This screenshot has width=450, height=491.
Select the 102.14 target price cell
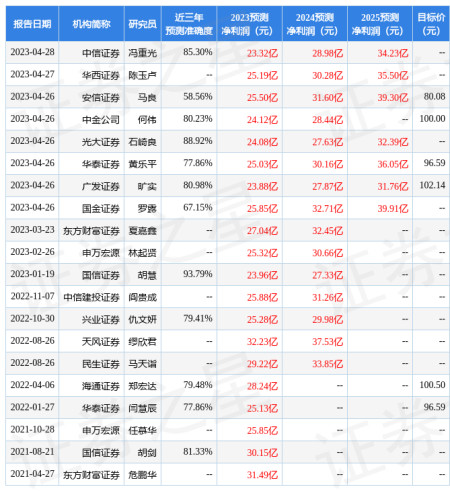pos(432,185)
